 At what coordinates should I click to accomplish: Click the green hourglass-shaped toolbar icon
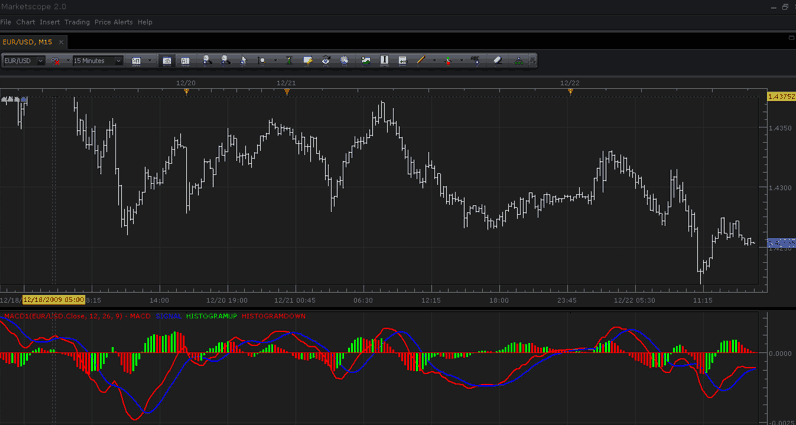coord(289,61)
